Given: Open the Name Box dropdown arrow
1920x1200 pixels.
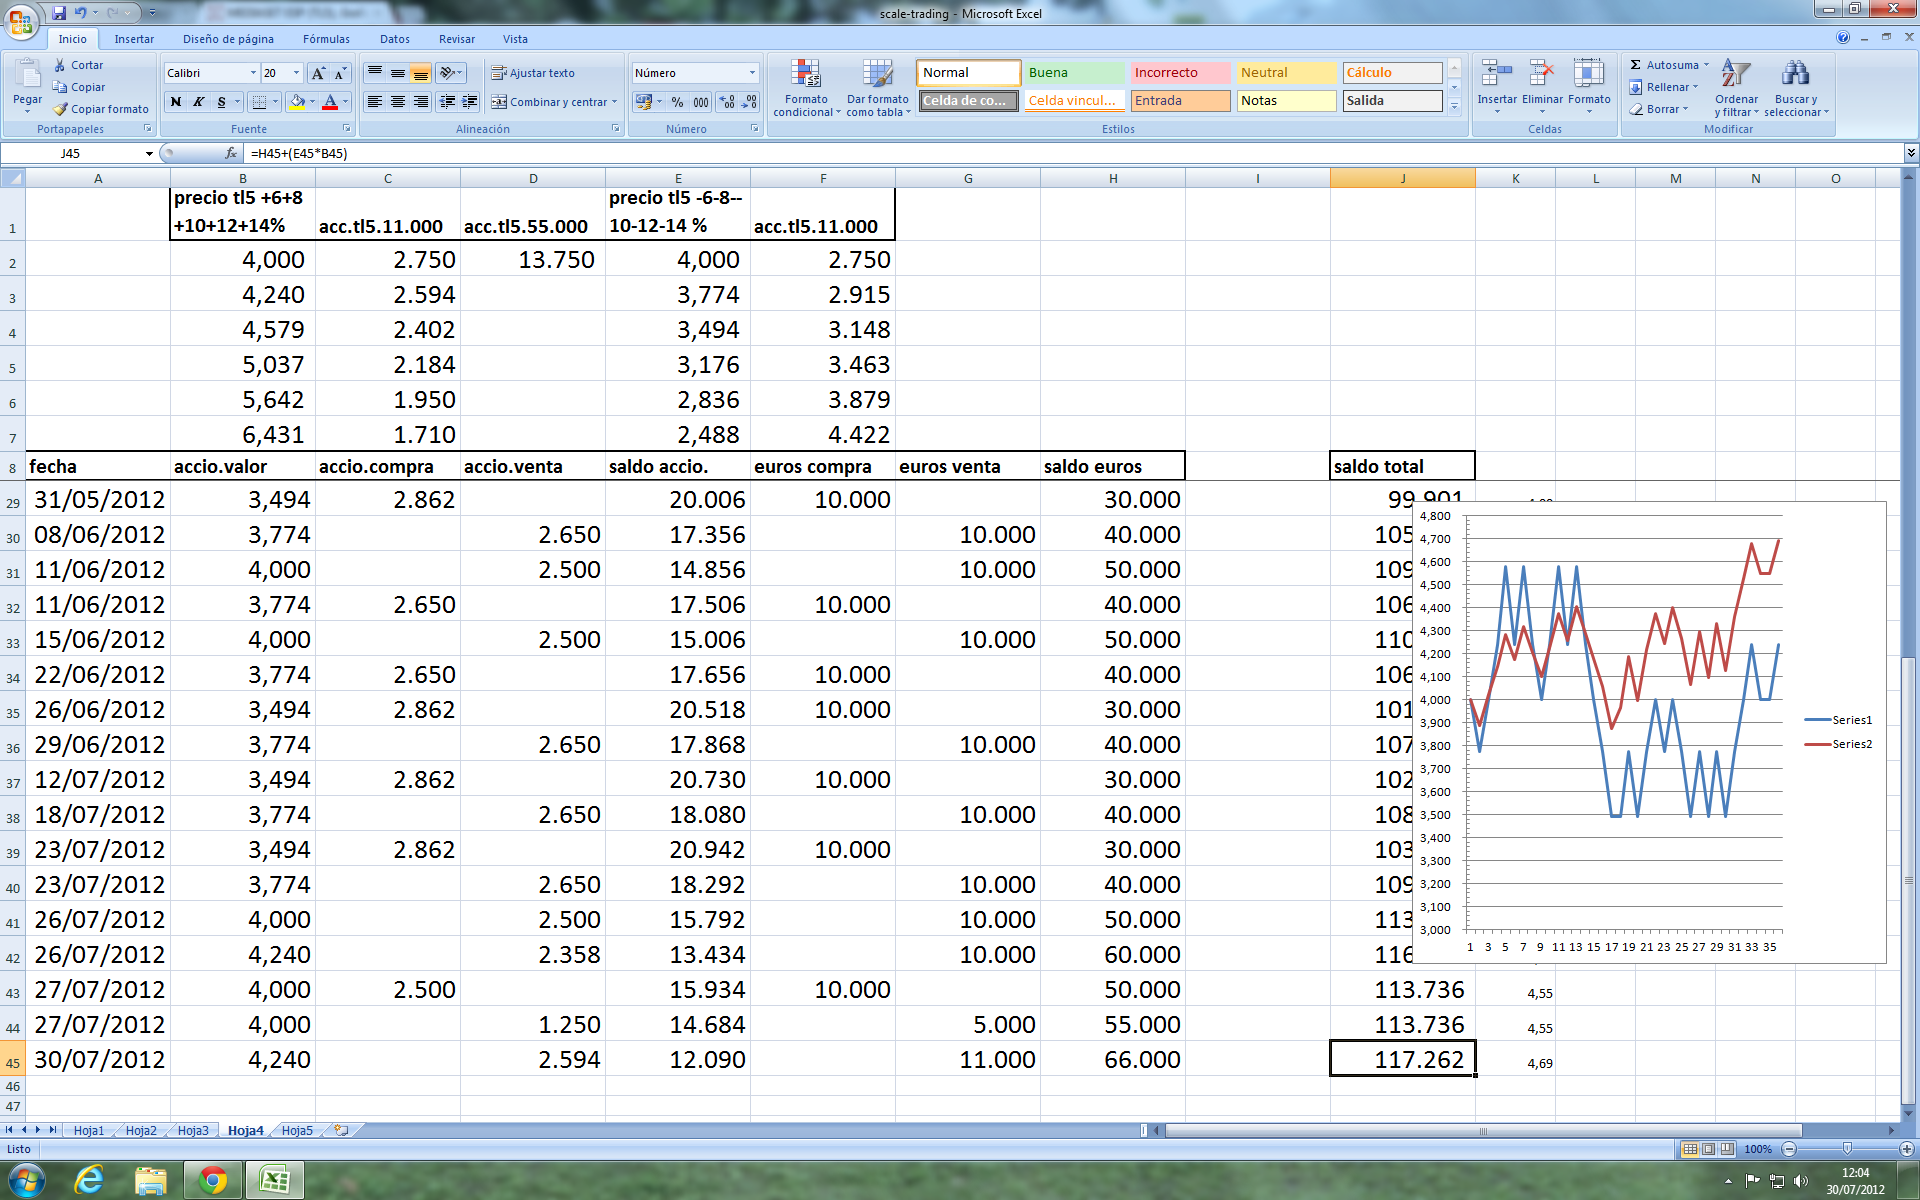Looking at the screenshot, I should tap(149, 154).
